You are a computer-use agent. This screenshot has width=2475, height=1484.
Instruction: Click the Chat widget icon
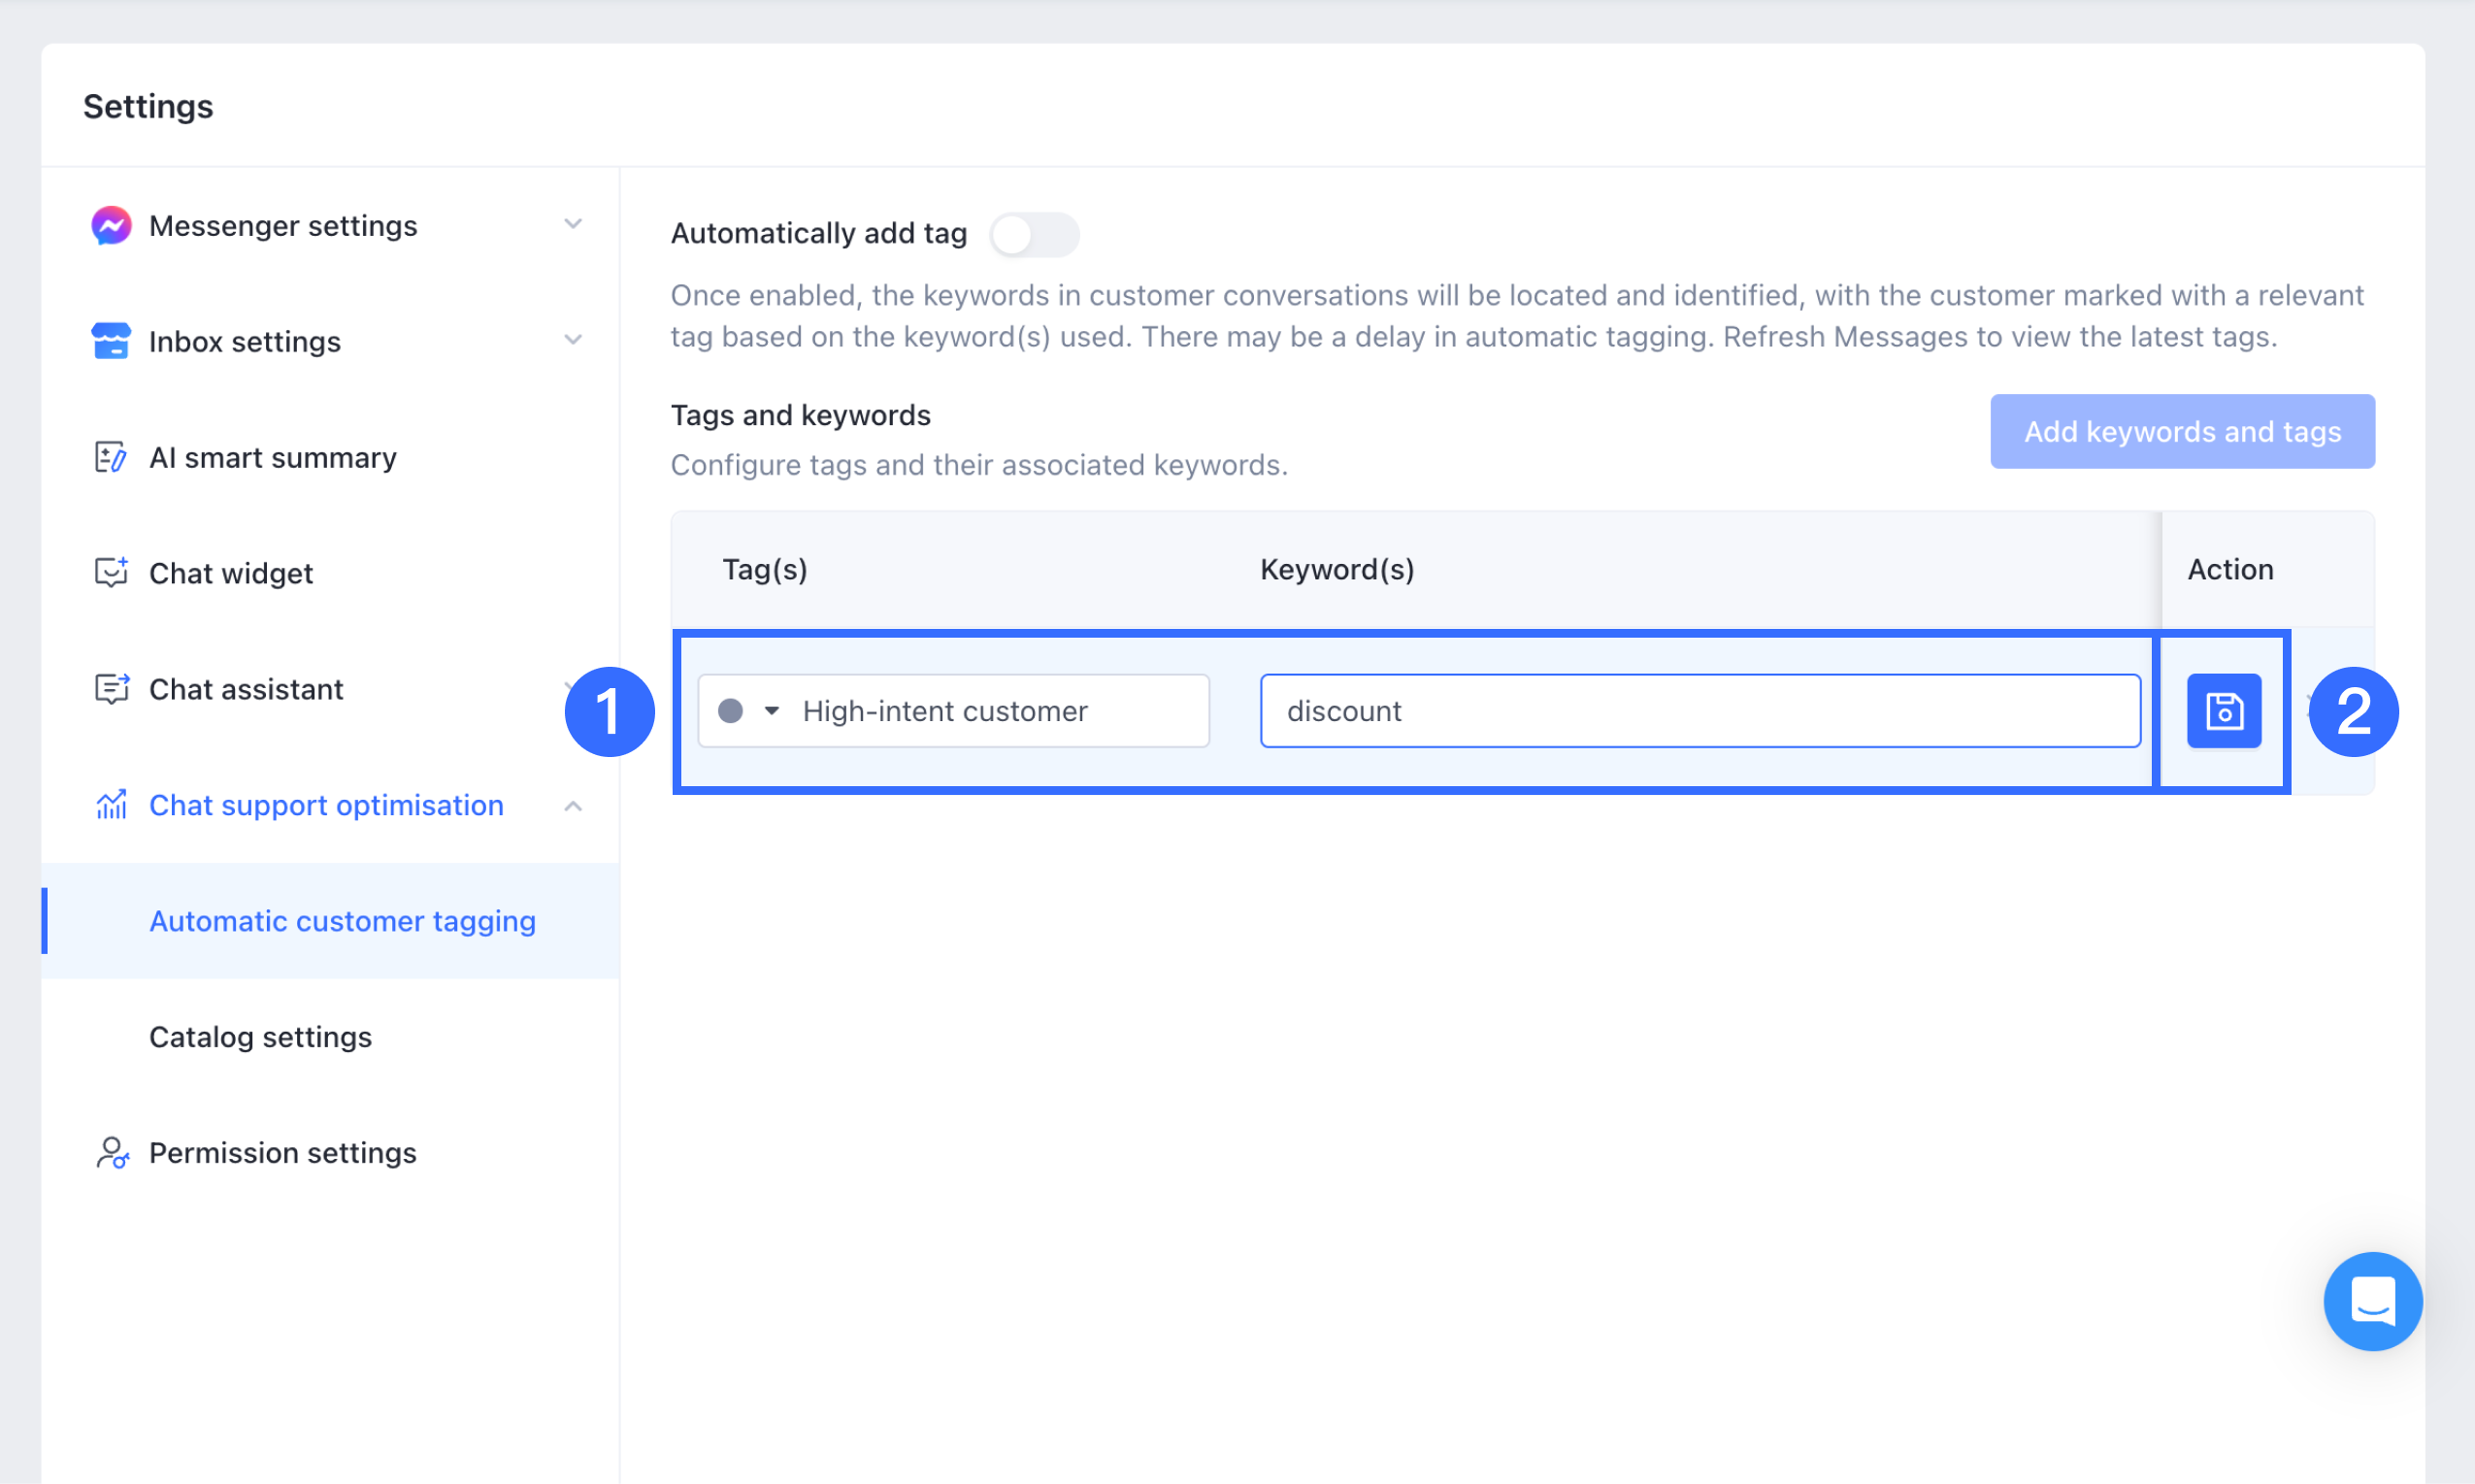(x=111, y=573)
